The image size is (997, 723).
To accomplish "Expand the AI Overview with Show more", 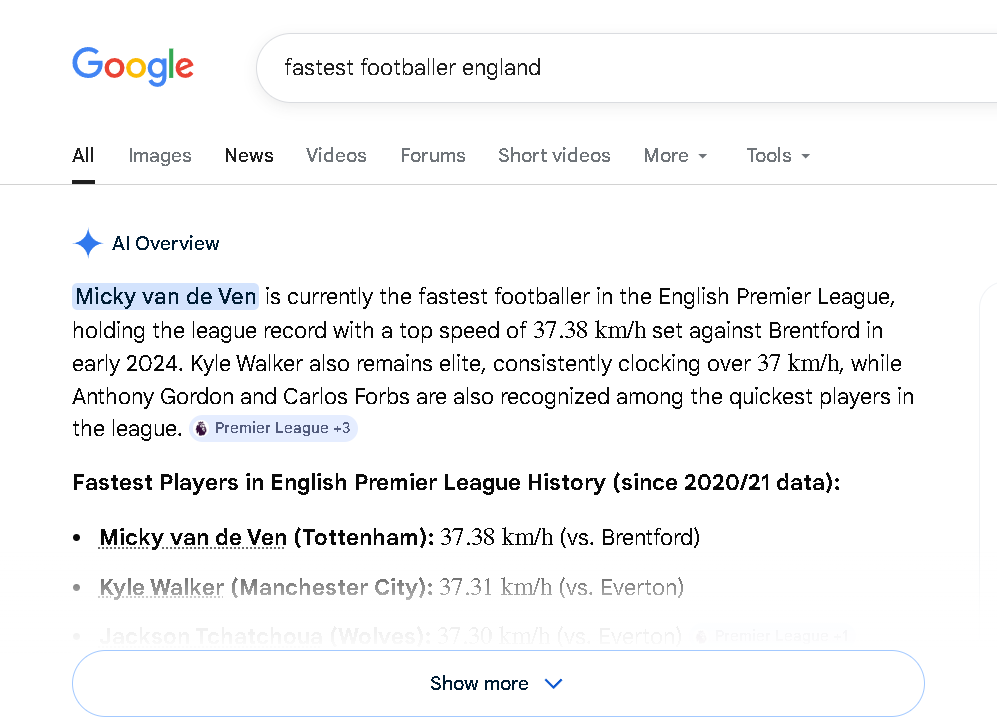I will pos(479,684).
